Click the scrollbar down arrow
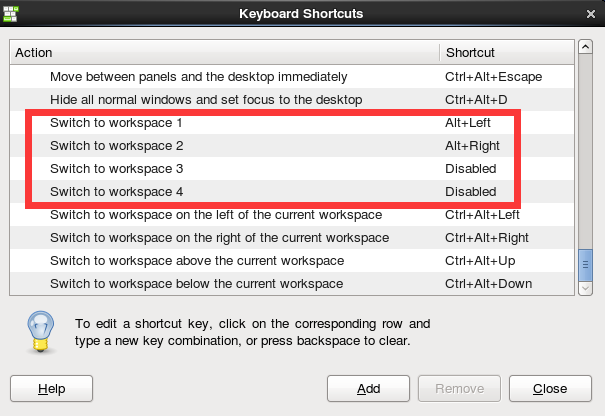The height and width of the screenshot is (416, 605). point(586,288)
